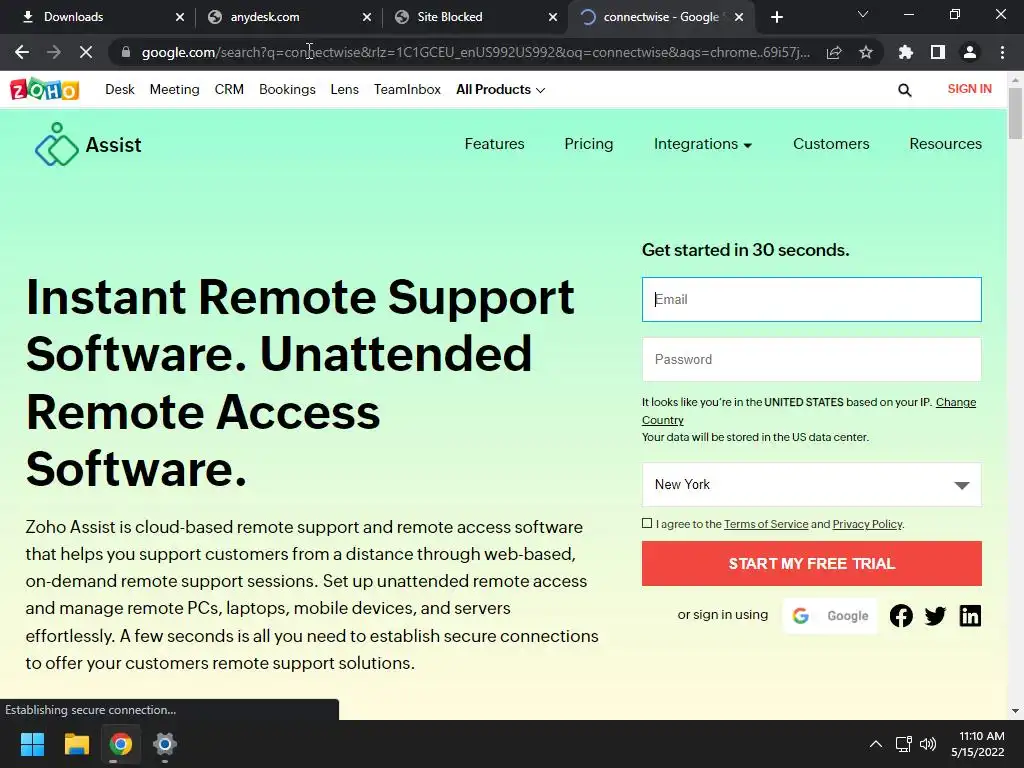Click Start My Free Trial button
This screenshot has height=768, width=1024.
[811, 564]
